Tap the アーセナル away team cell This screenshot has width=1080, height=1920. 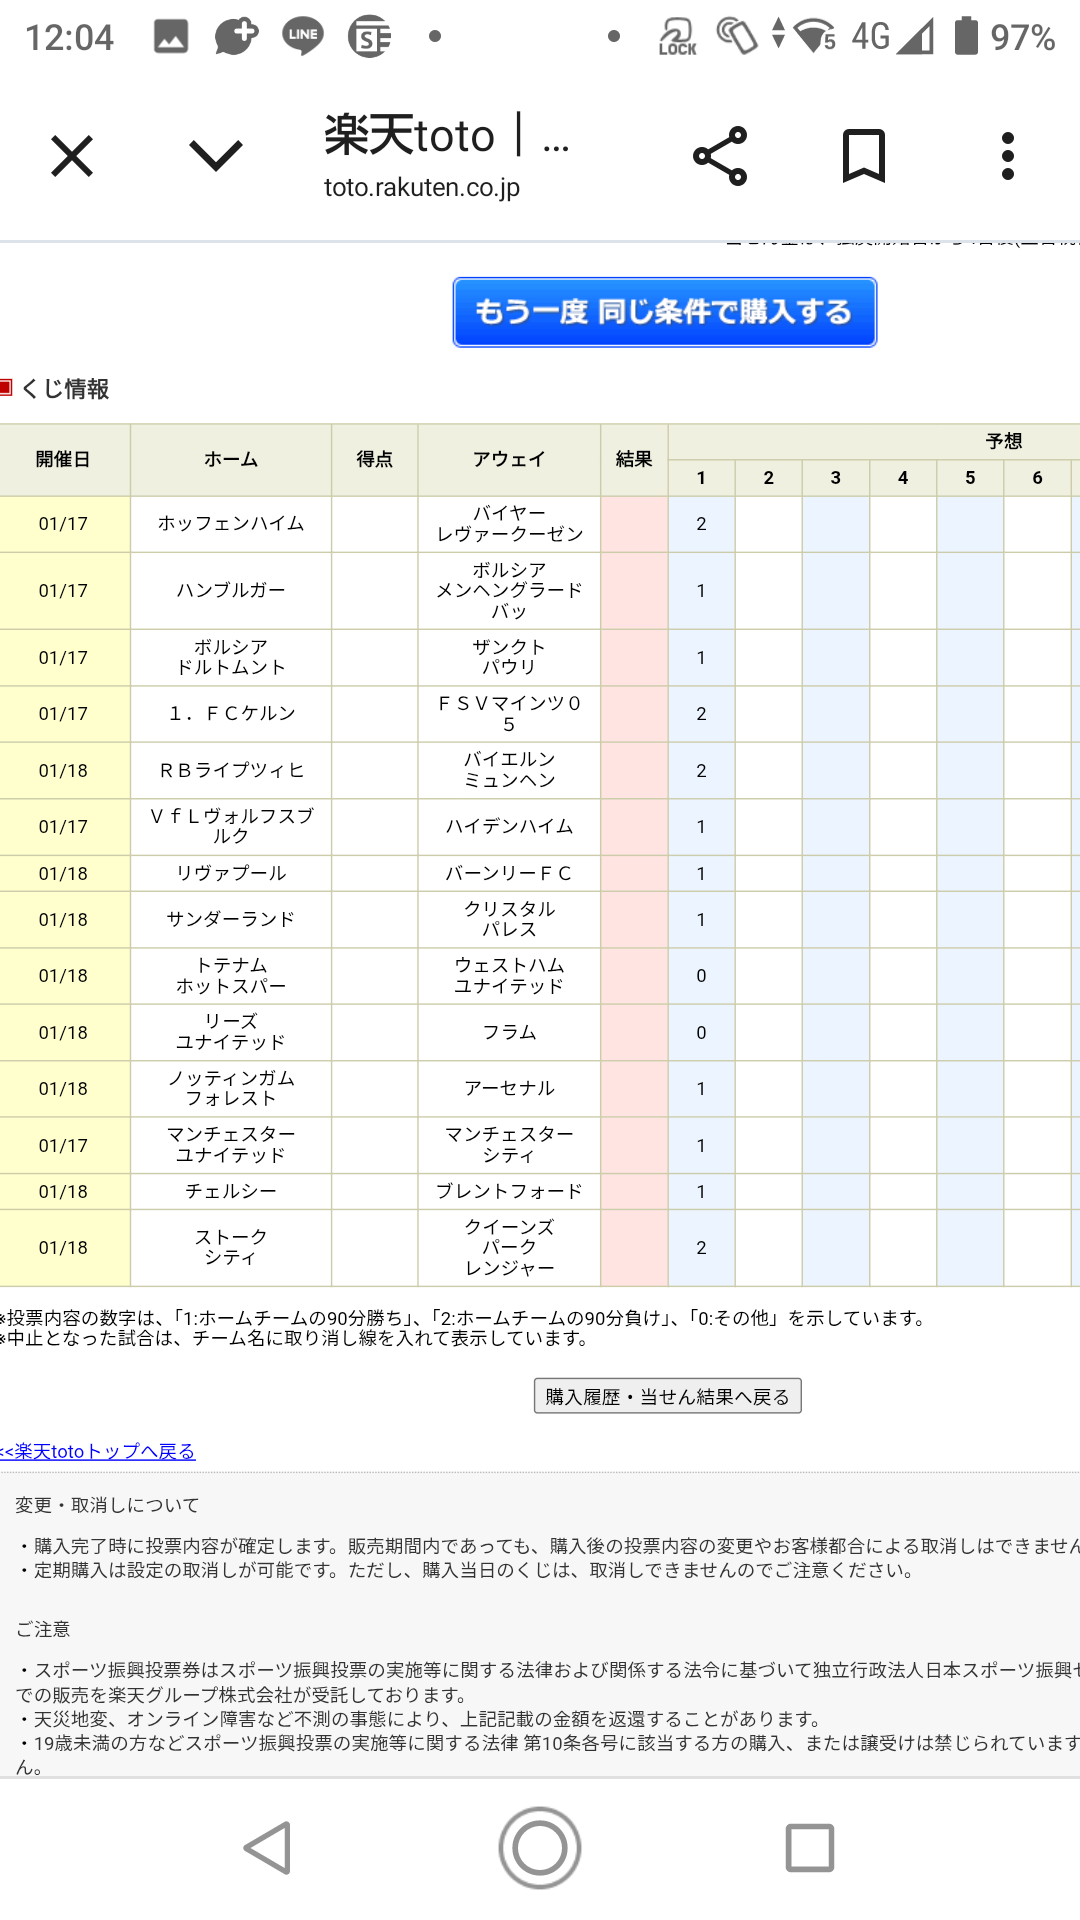(509, 1088)
